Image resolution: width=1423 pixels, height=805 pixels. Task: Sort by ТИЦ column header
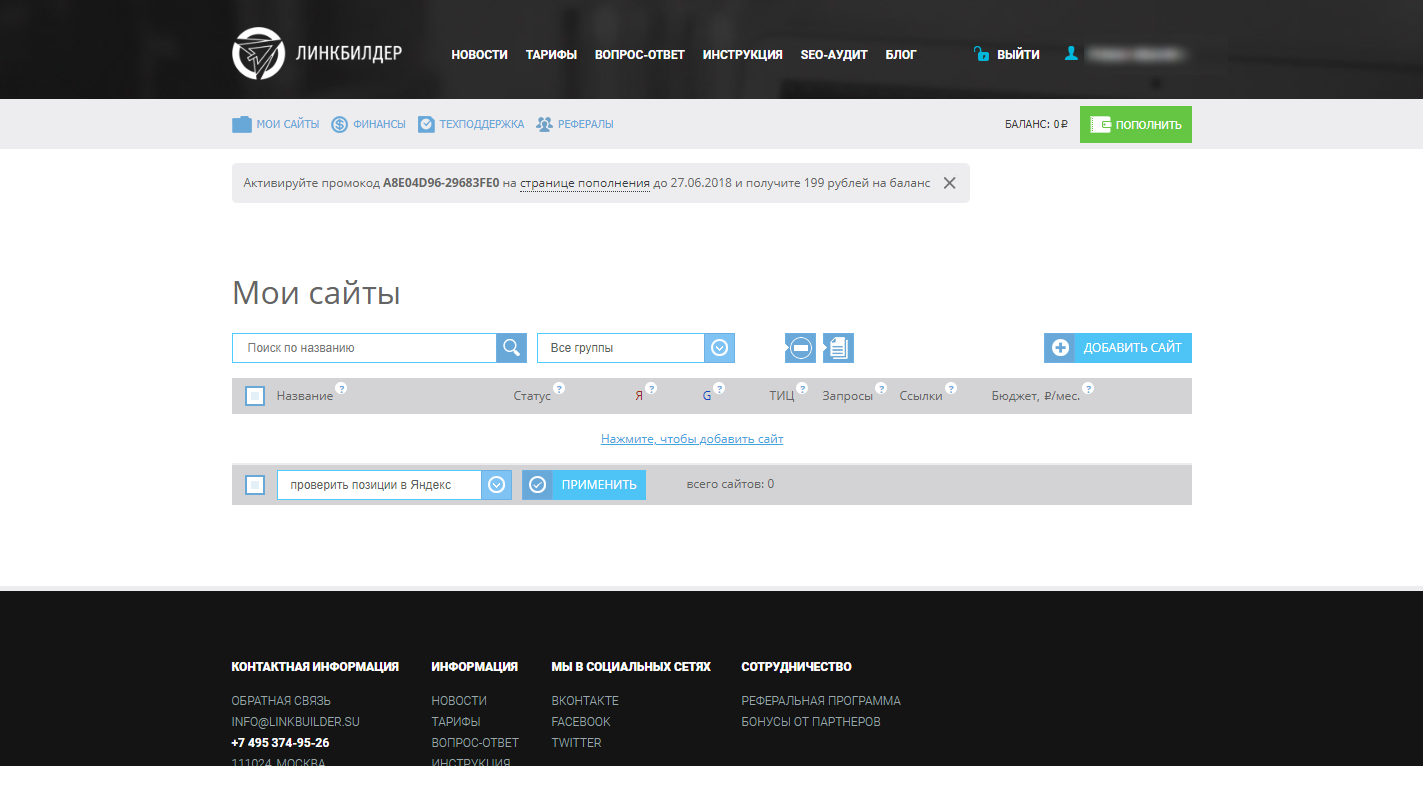click(x=782, y=396)
